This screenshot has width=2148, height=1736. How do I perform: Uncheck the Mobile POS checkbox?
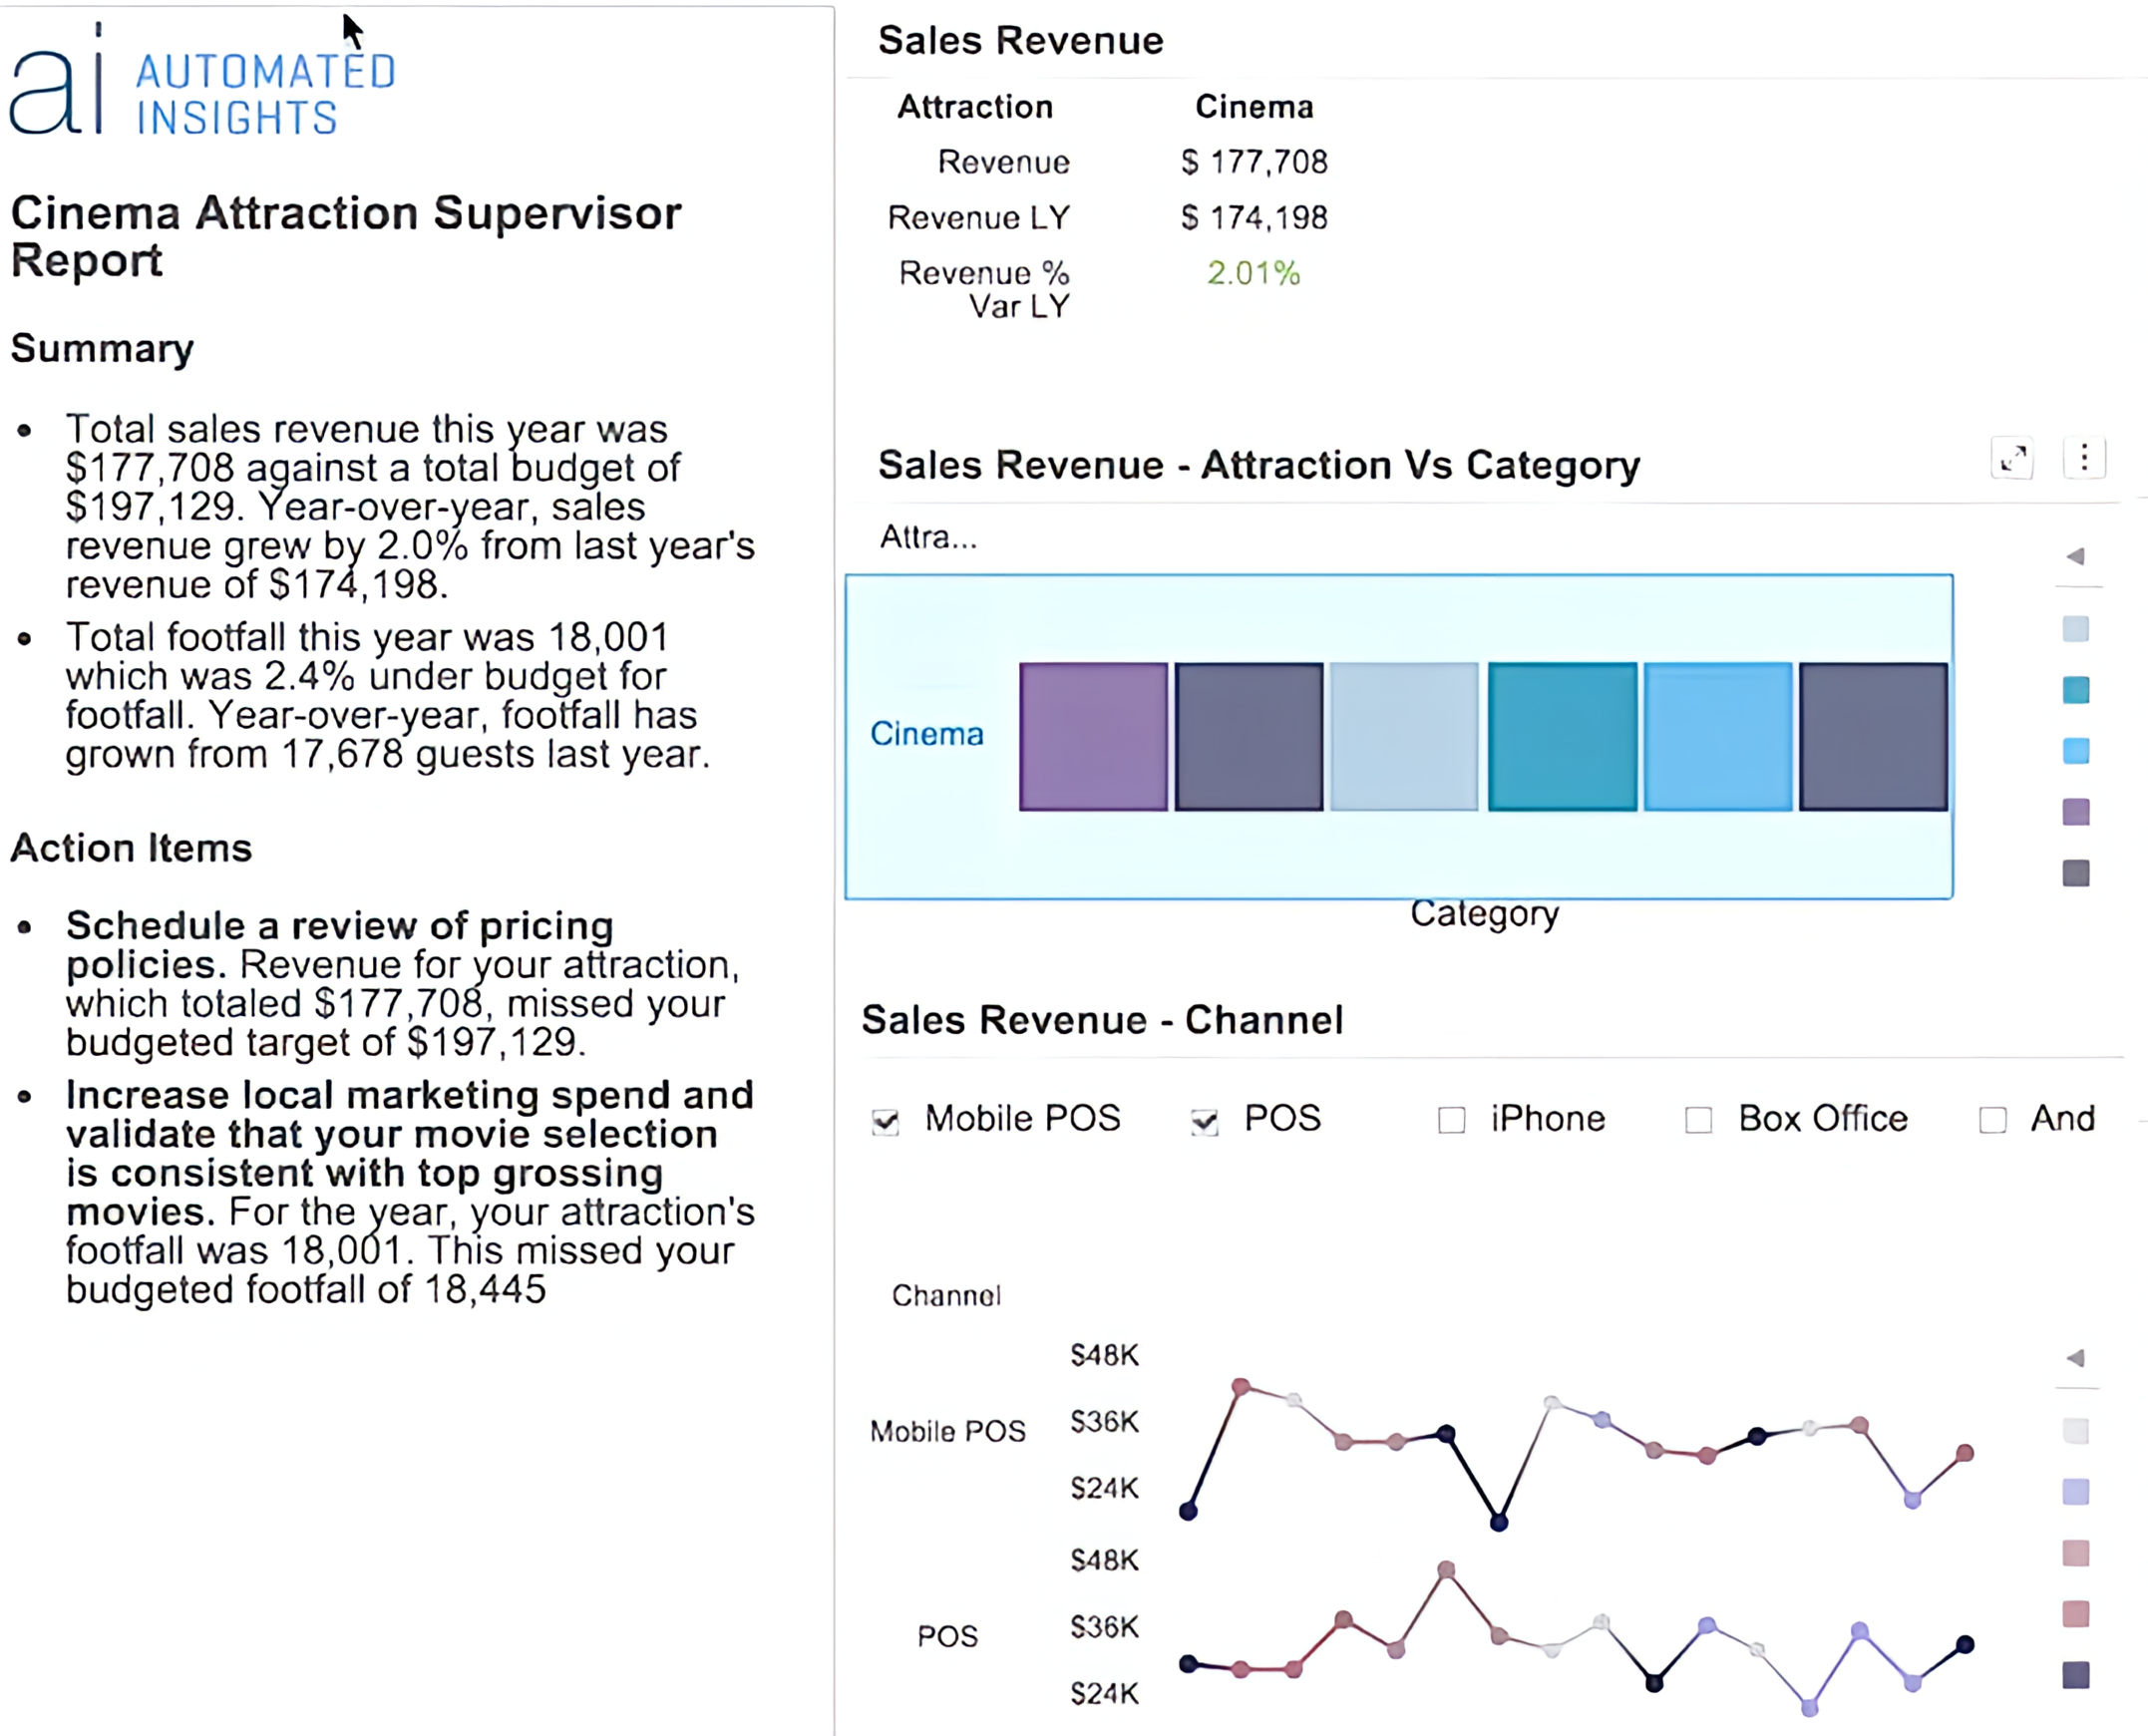point(885,1121)
